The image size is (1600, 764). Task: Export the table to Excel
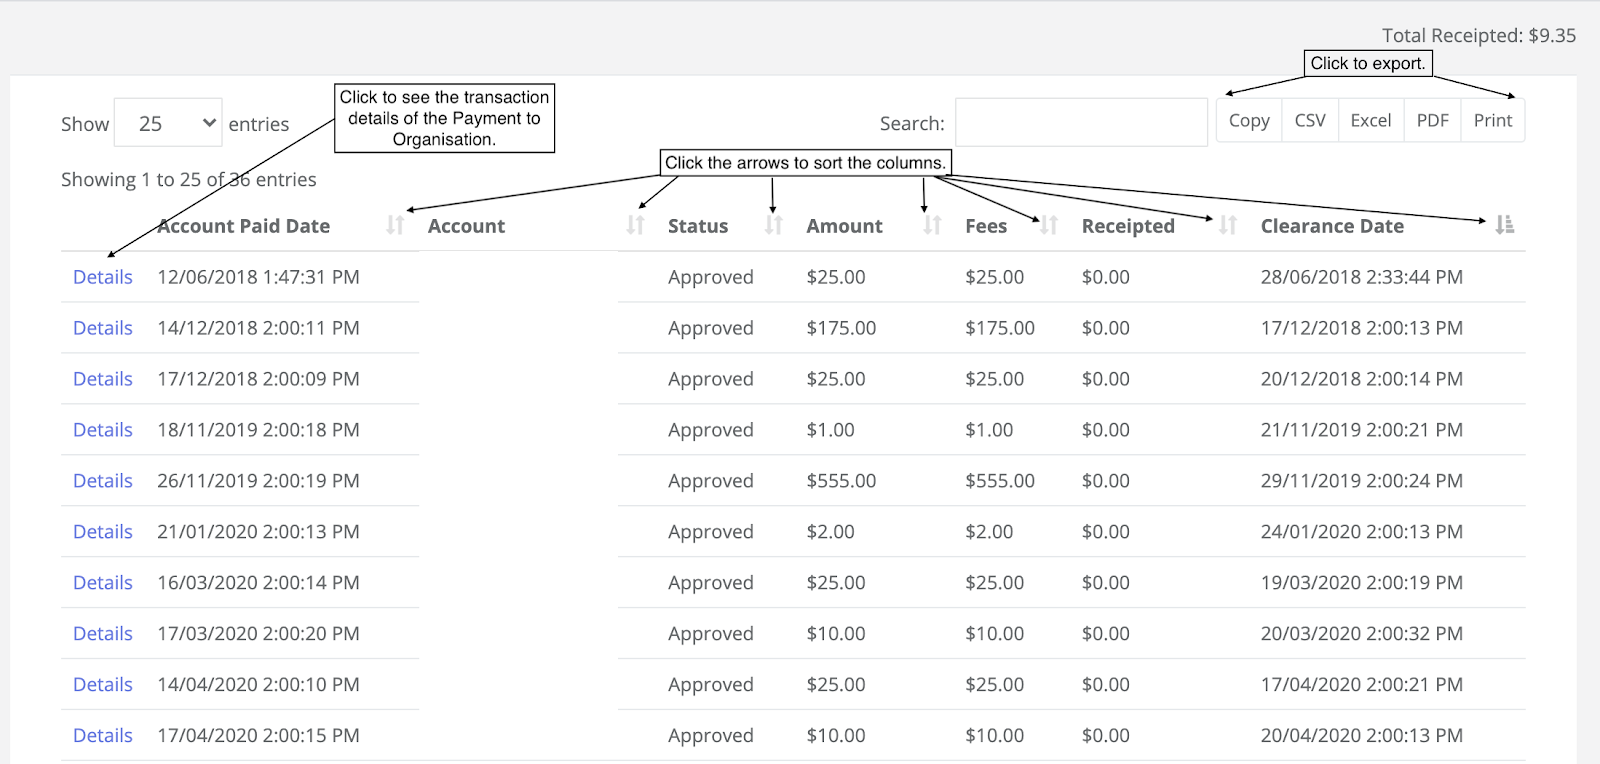click(1371, 121)
